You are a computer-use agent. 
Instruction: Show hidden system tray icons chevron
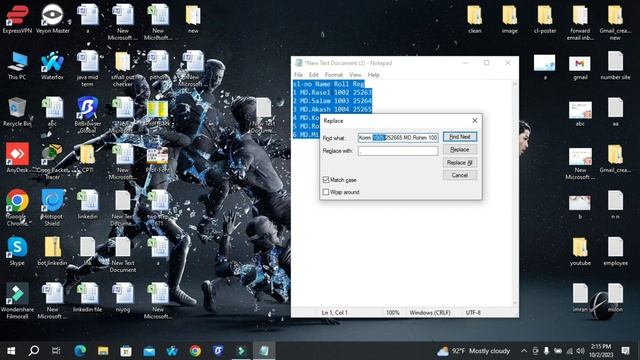(524, 351)
